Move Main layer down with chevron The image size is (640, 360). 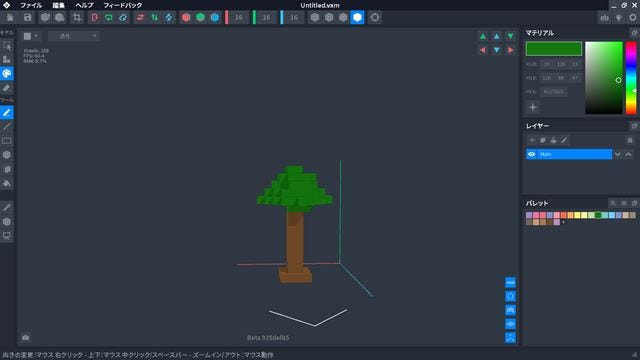(618, 154)
